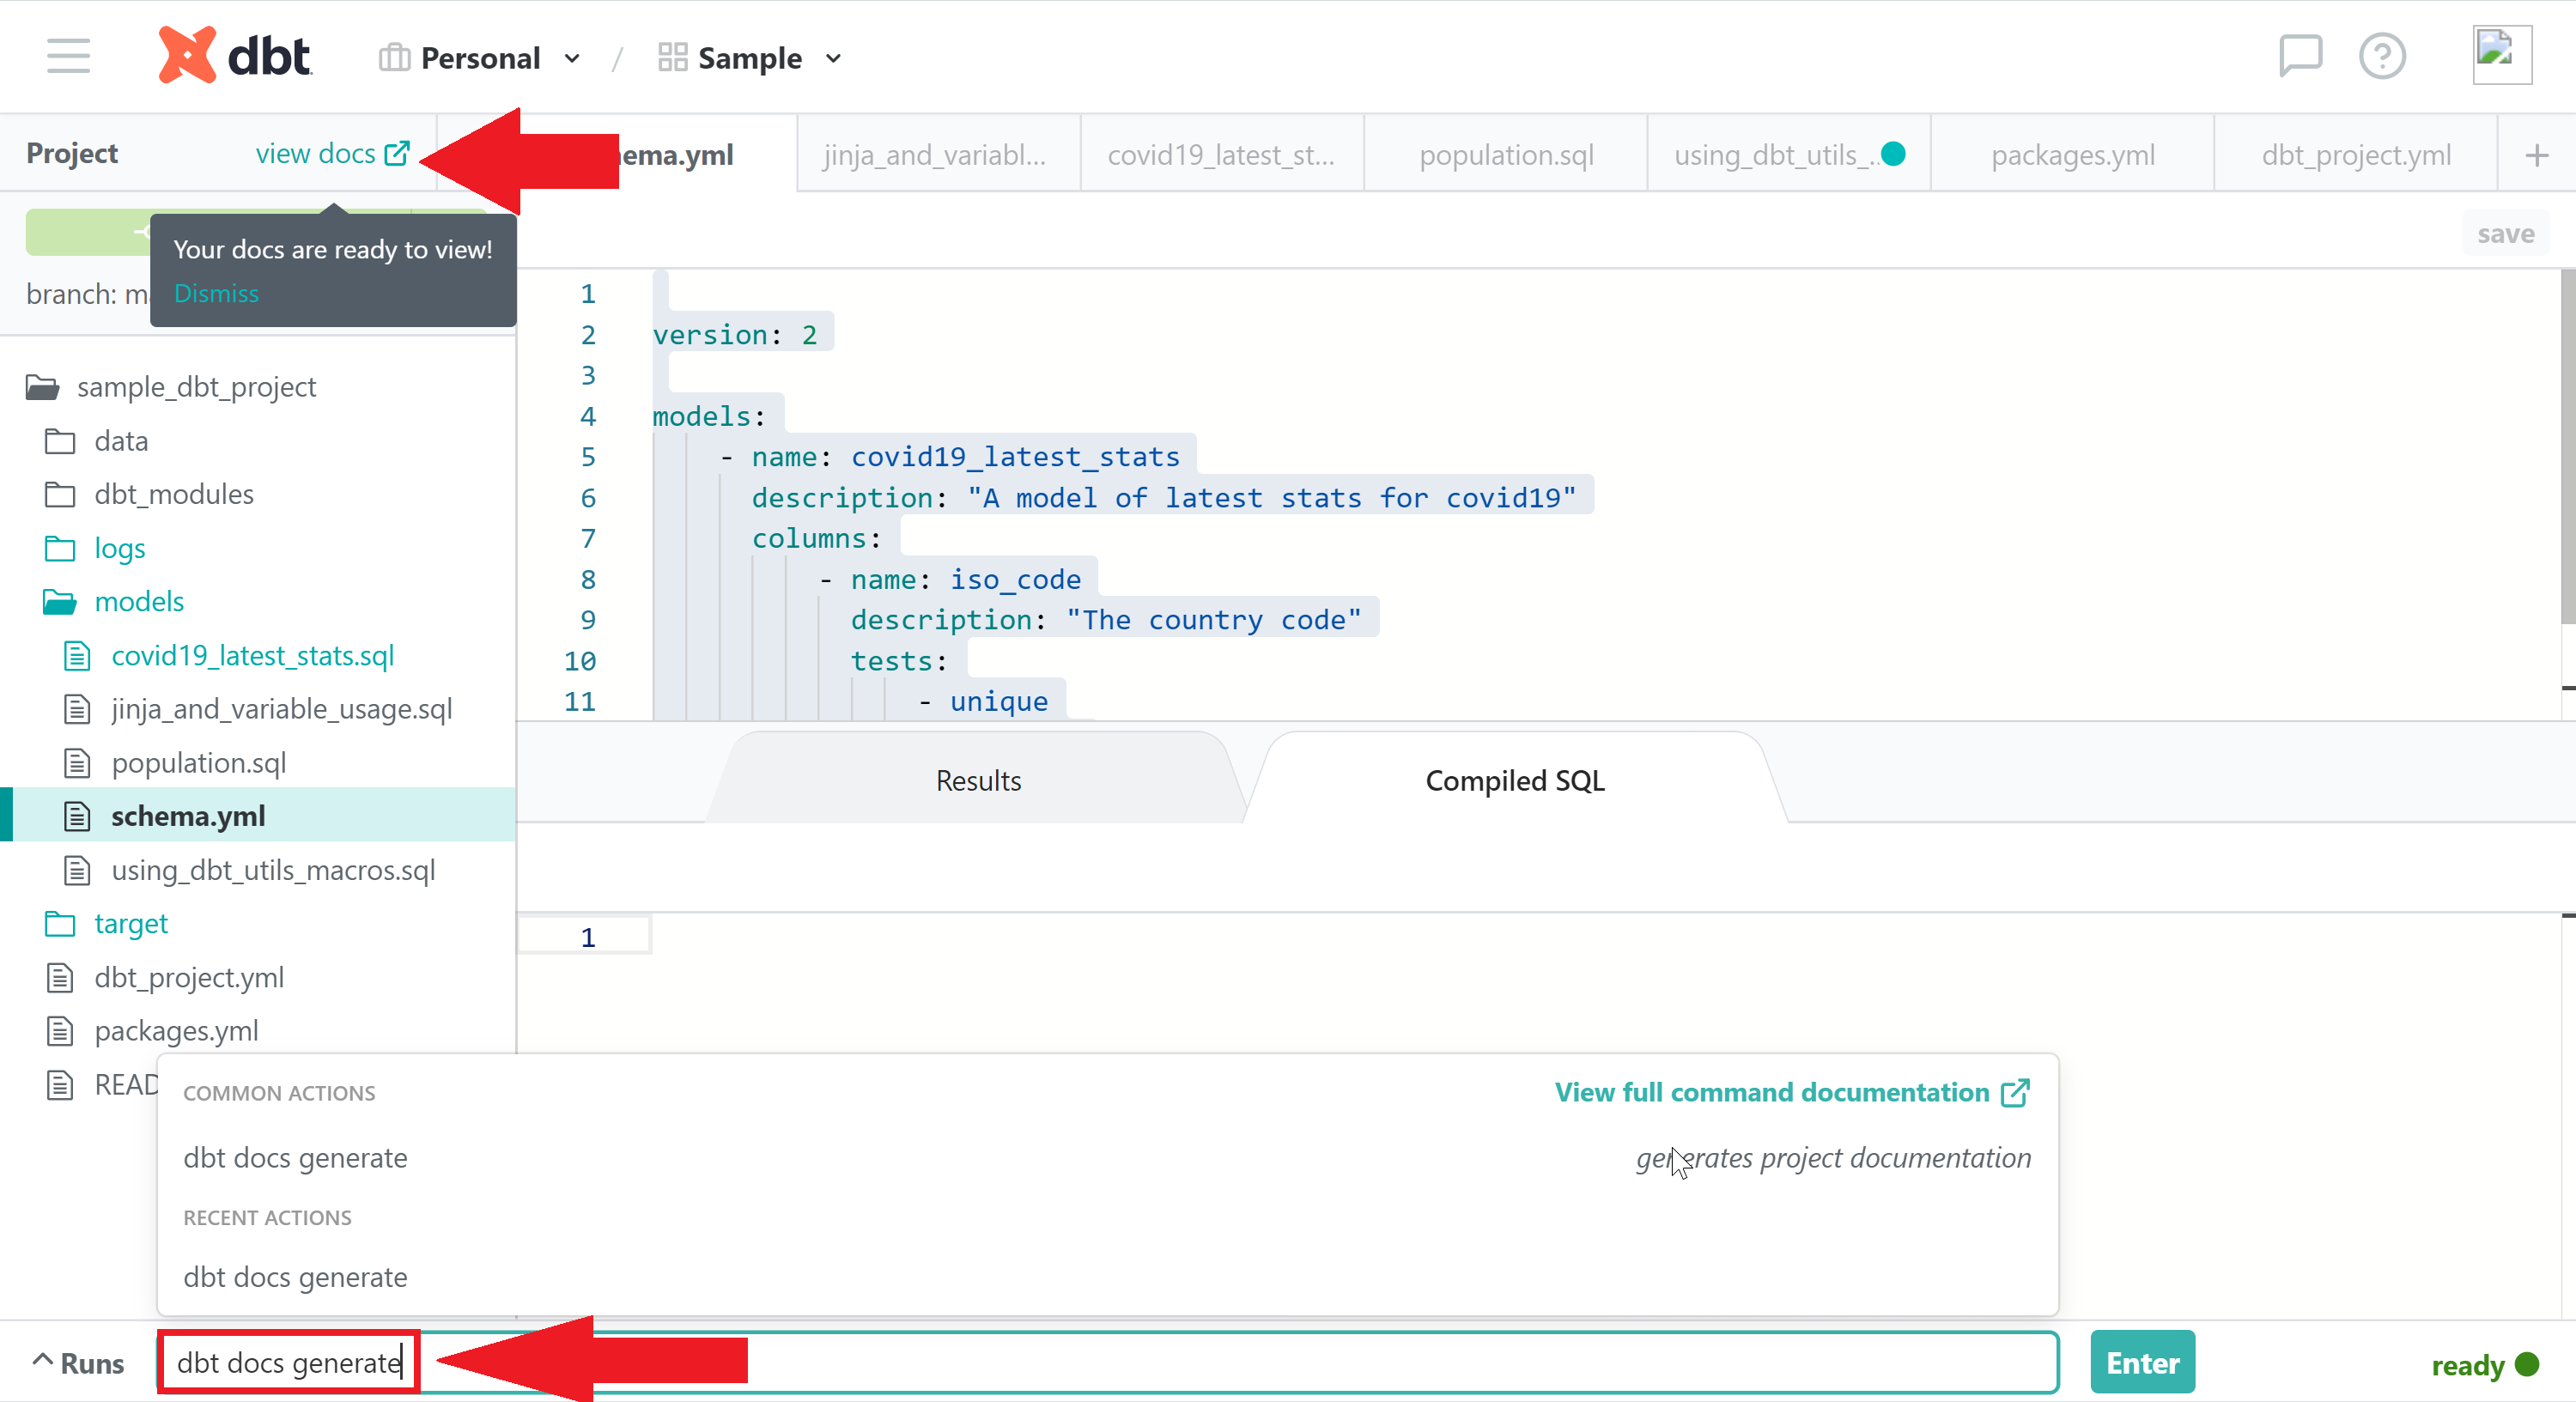Image resolution: width=2576 pixels, height=1402 pixels.
Task: Expand the Personal account dropdown
Action: [x=480, y=58]
